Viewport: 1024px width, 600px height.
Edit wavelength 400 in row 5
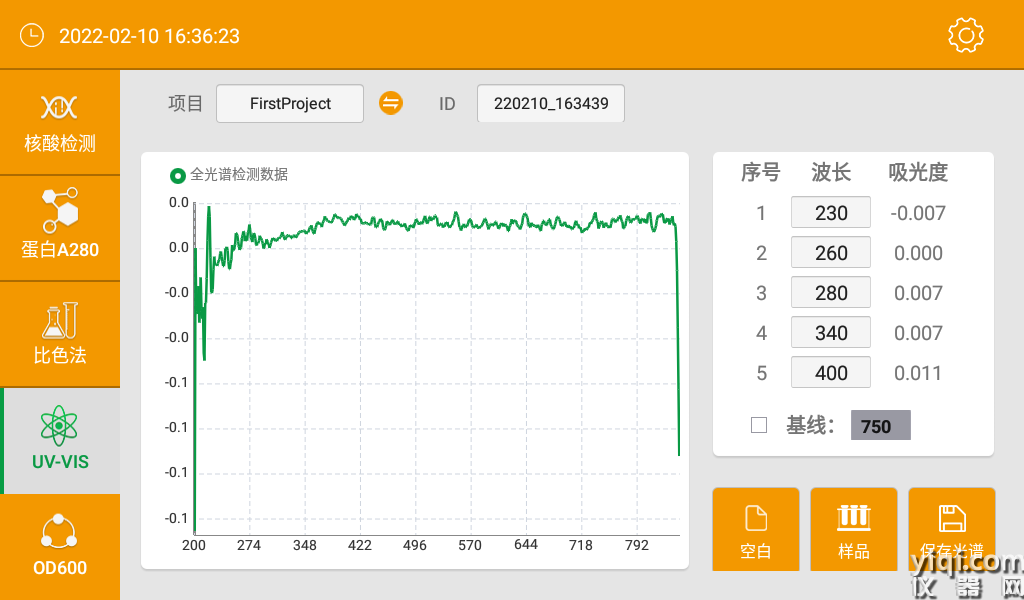[x=831, y=372]
